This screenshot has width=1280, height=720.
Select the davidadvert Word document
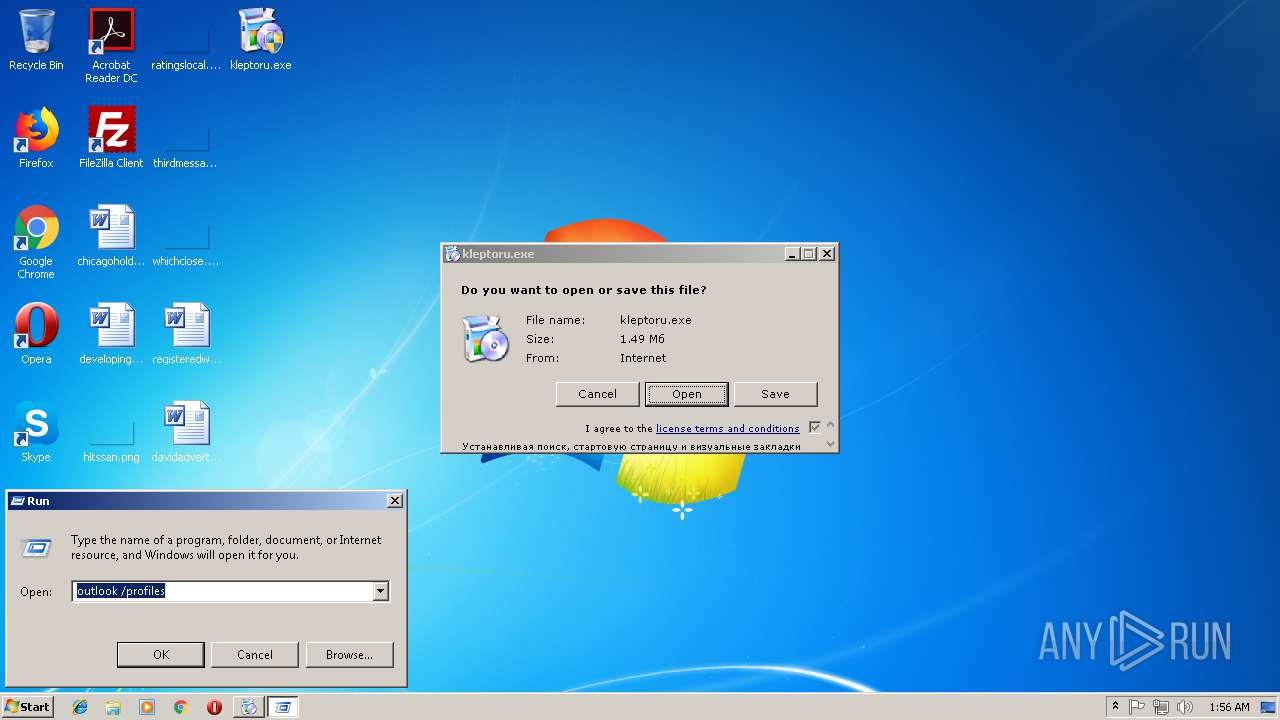coord(186,433)
